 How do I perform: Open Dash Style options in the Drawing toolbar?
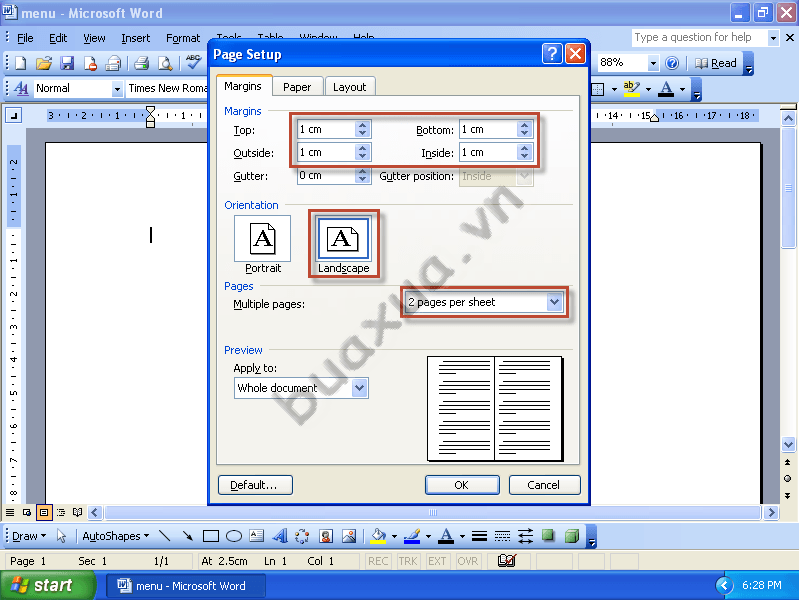[502, 536]
